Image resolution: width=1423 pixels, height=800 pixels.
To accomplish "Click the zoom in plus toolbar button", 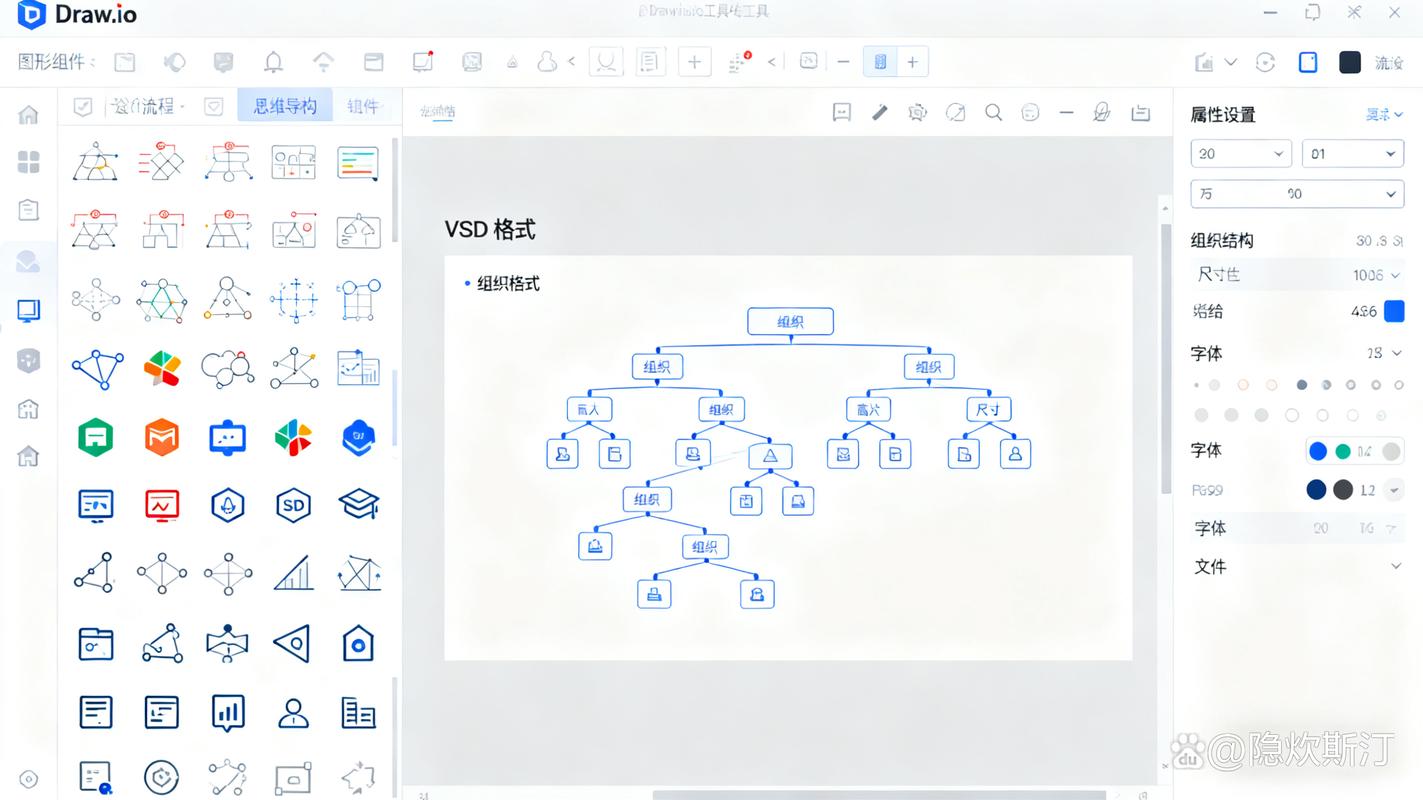I will (912, 62).
